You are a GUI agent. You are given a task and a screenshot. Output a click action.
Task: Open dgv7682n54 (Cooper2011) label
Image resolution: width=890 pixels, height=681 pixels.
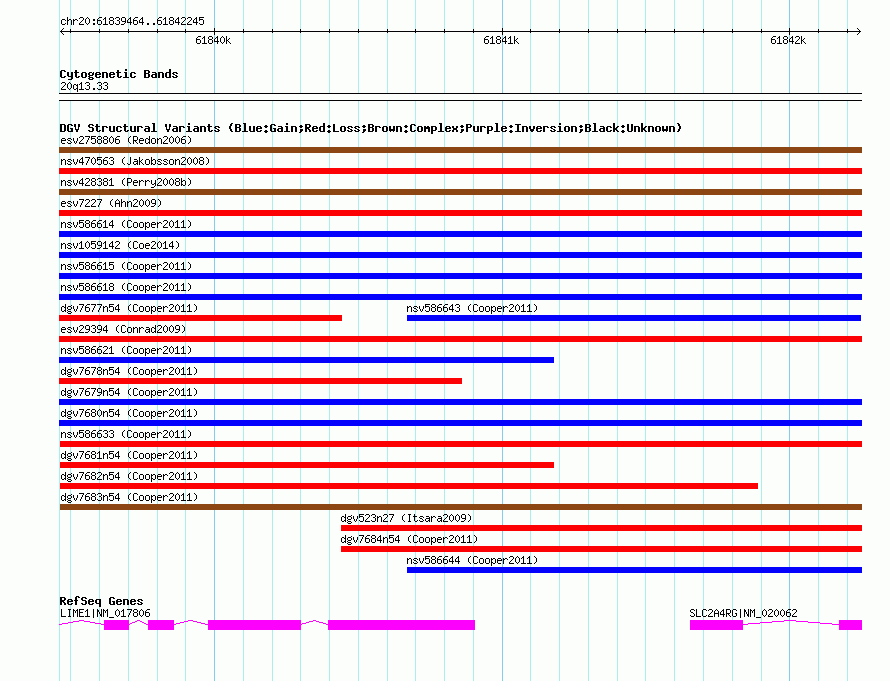click(129, 476)
